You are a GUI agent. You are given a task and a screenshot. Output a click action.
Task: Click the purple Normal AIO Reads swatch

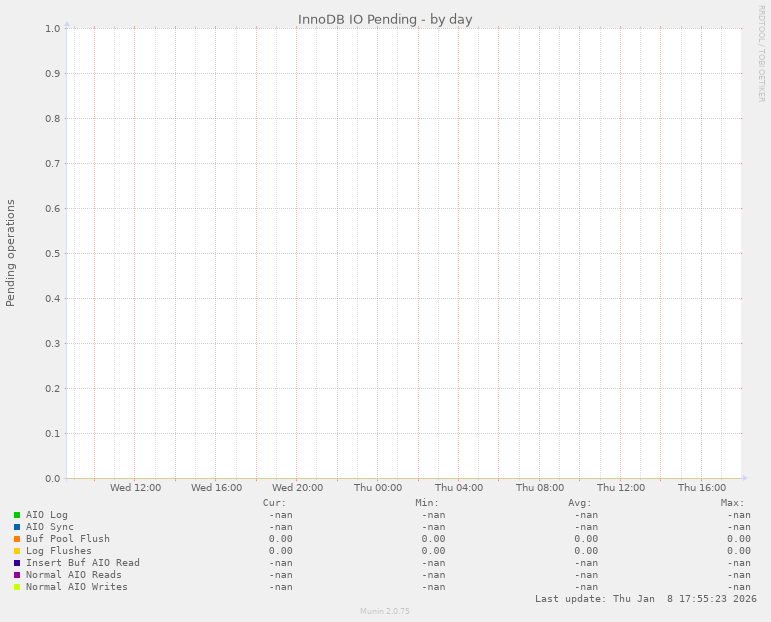point(17,575)
